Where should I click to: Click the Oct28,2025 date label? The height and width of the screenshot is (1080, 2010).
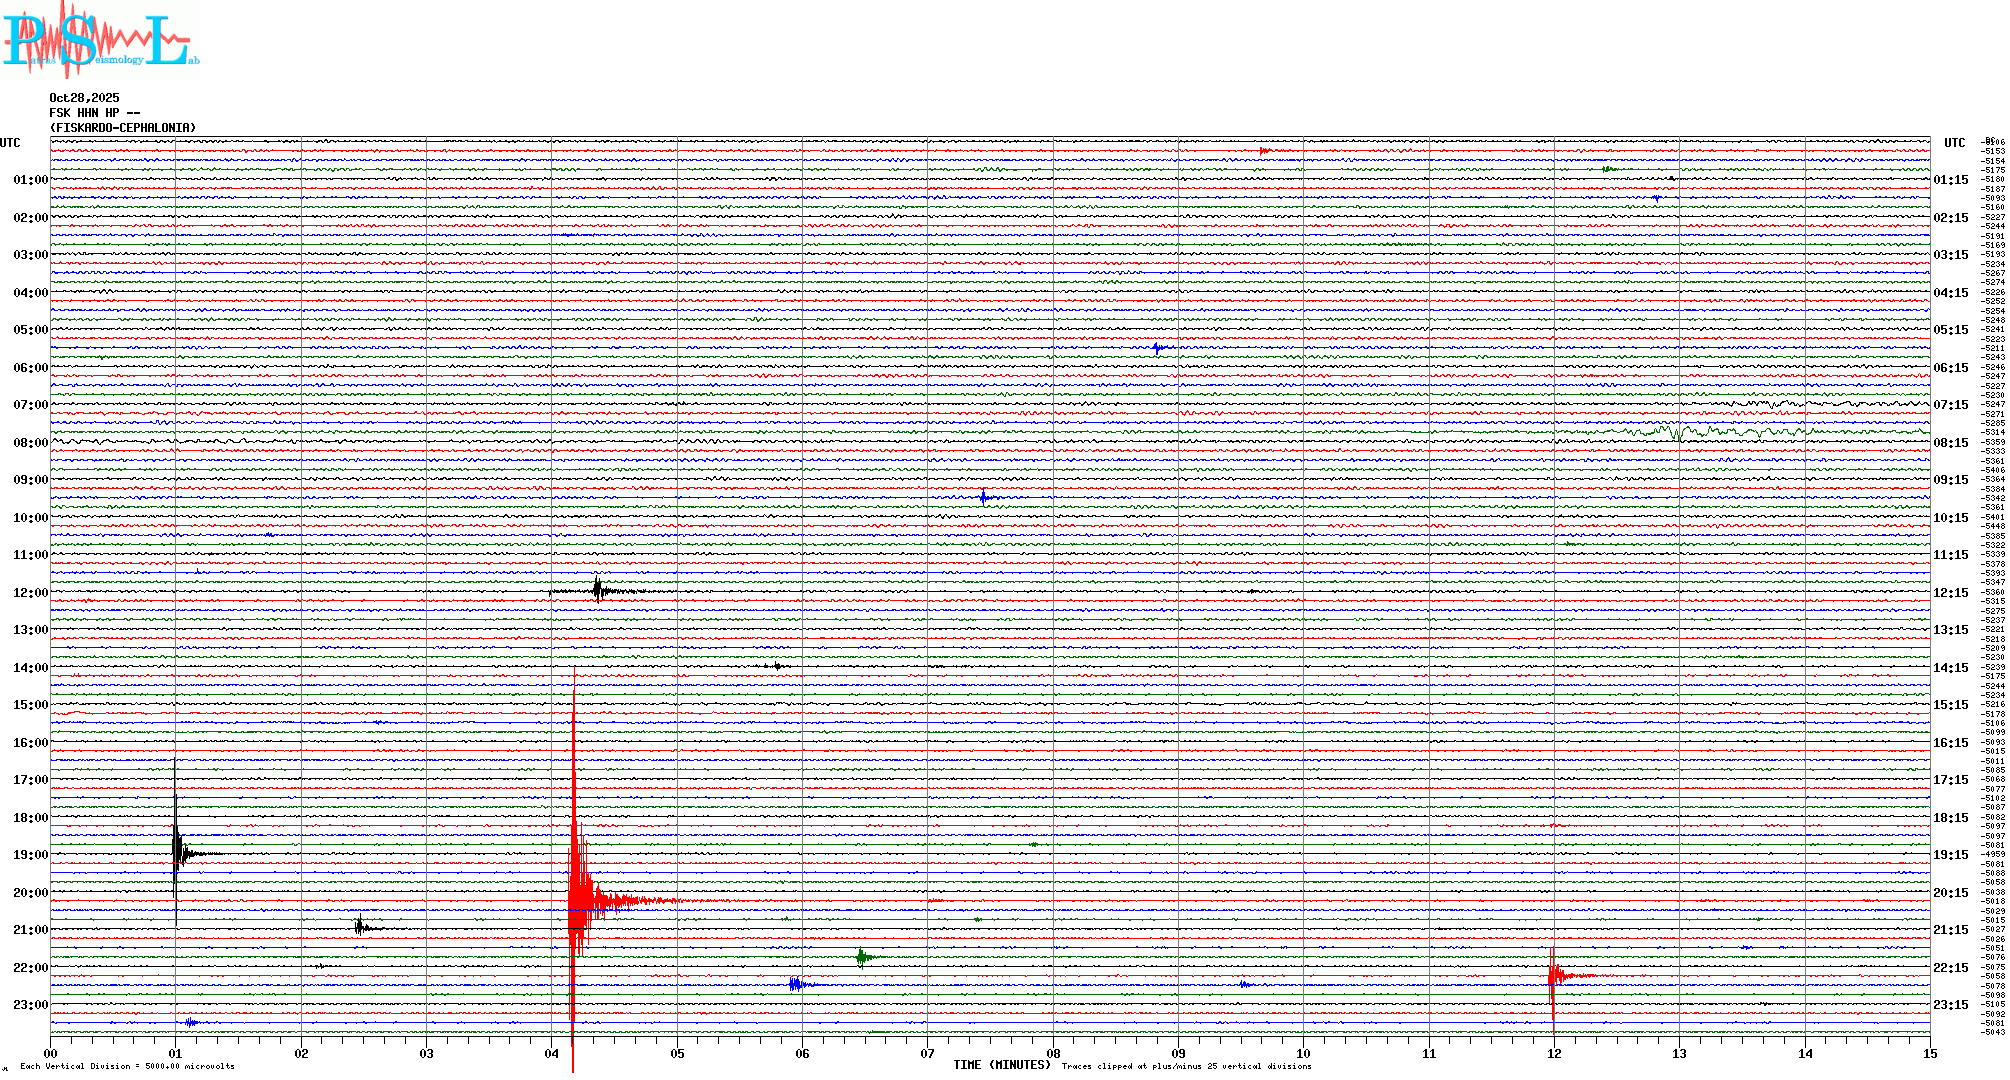(x=84, y=98)
